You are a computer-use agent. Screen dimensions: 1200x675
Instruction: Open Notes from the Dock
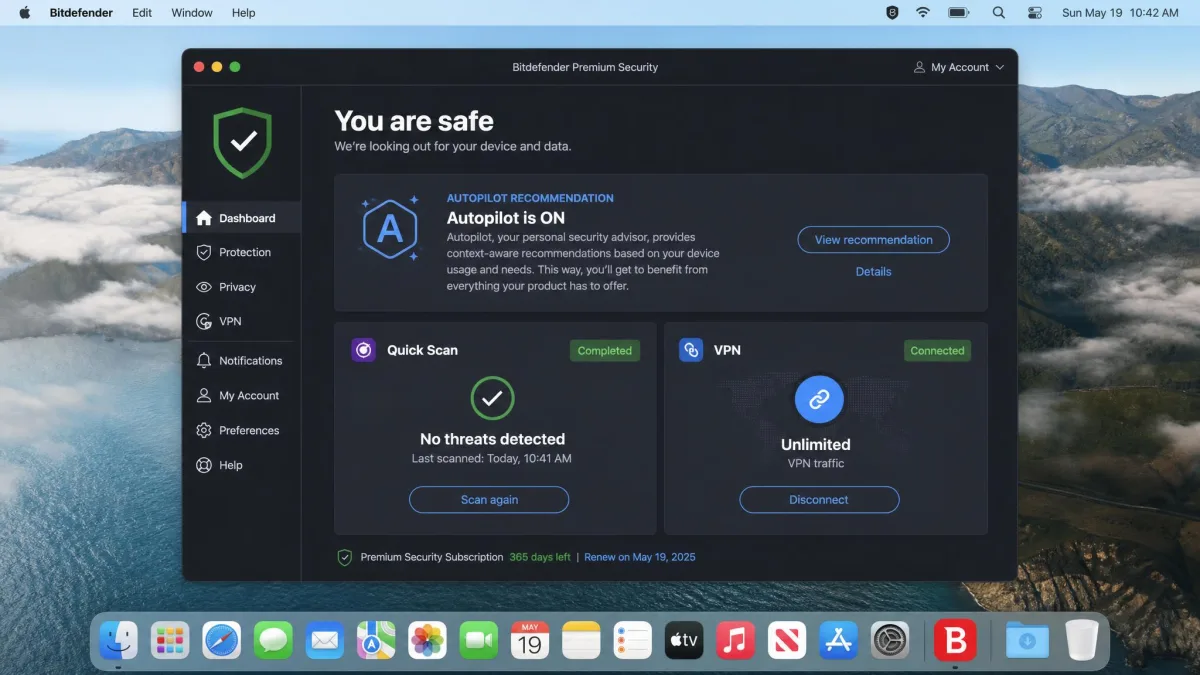[x=581, y=640]
